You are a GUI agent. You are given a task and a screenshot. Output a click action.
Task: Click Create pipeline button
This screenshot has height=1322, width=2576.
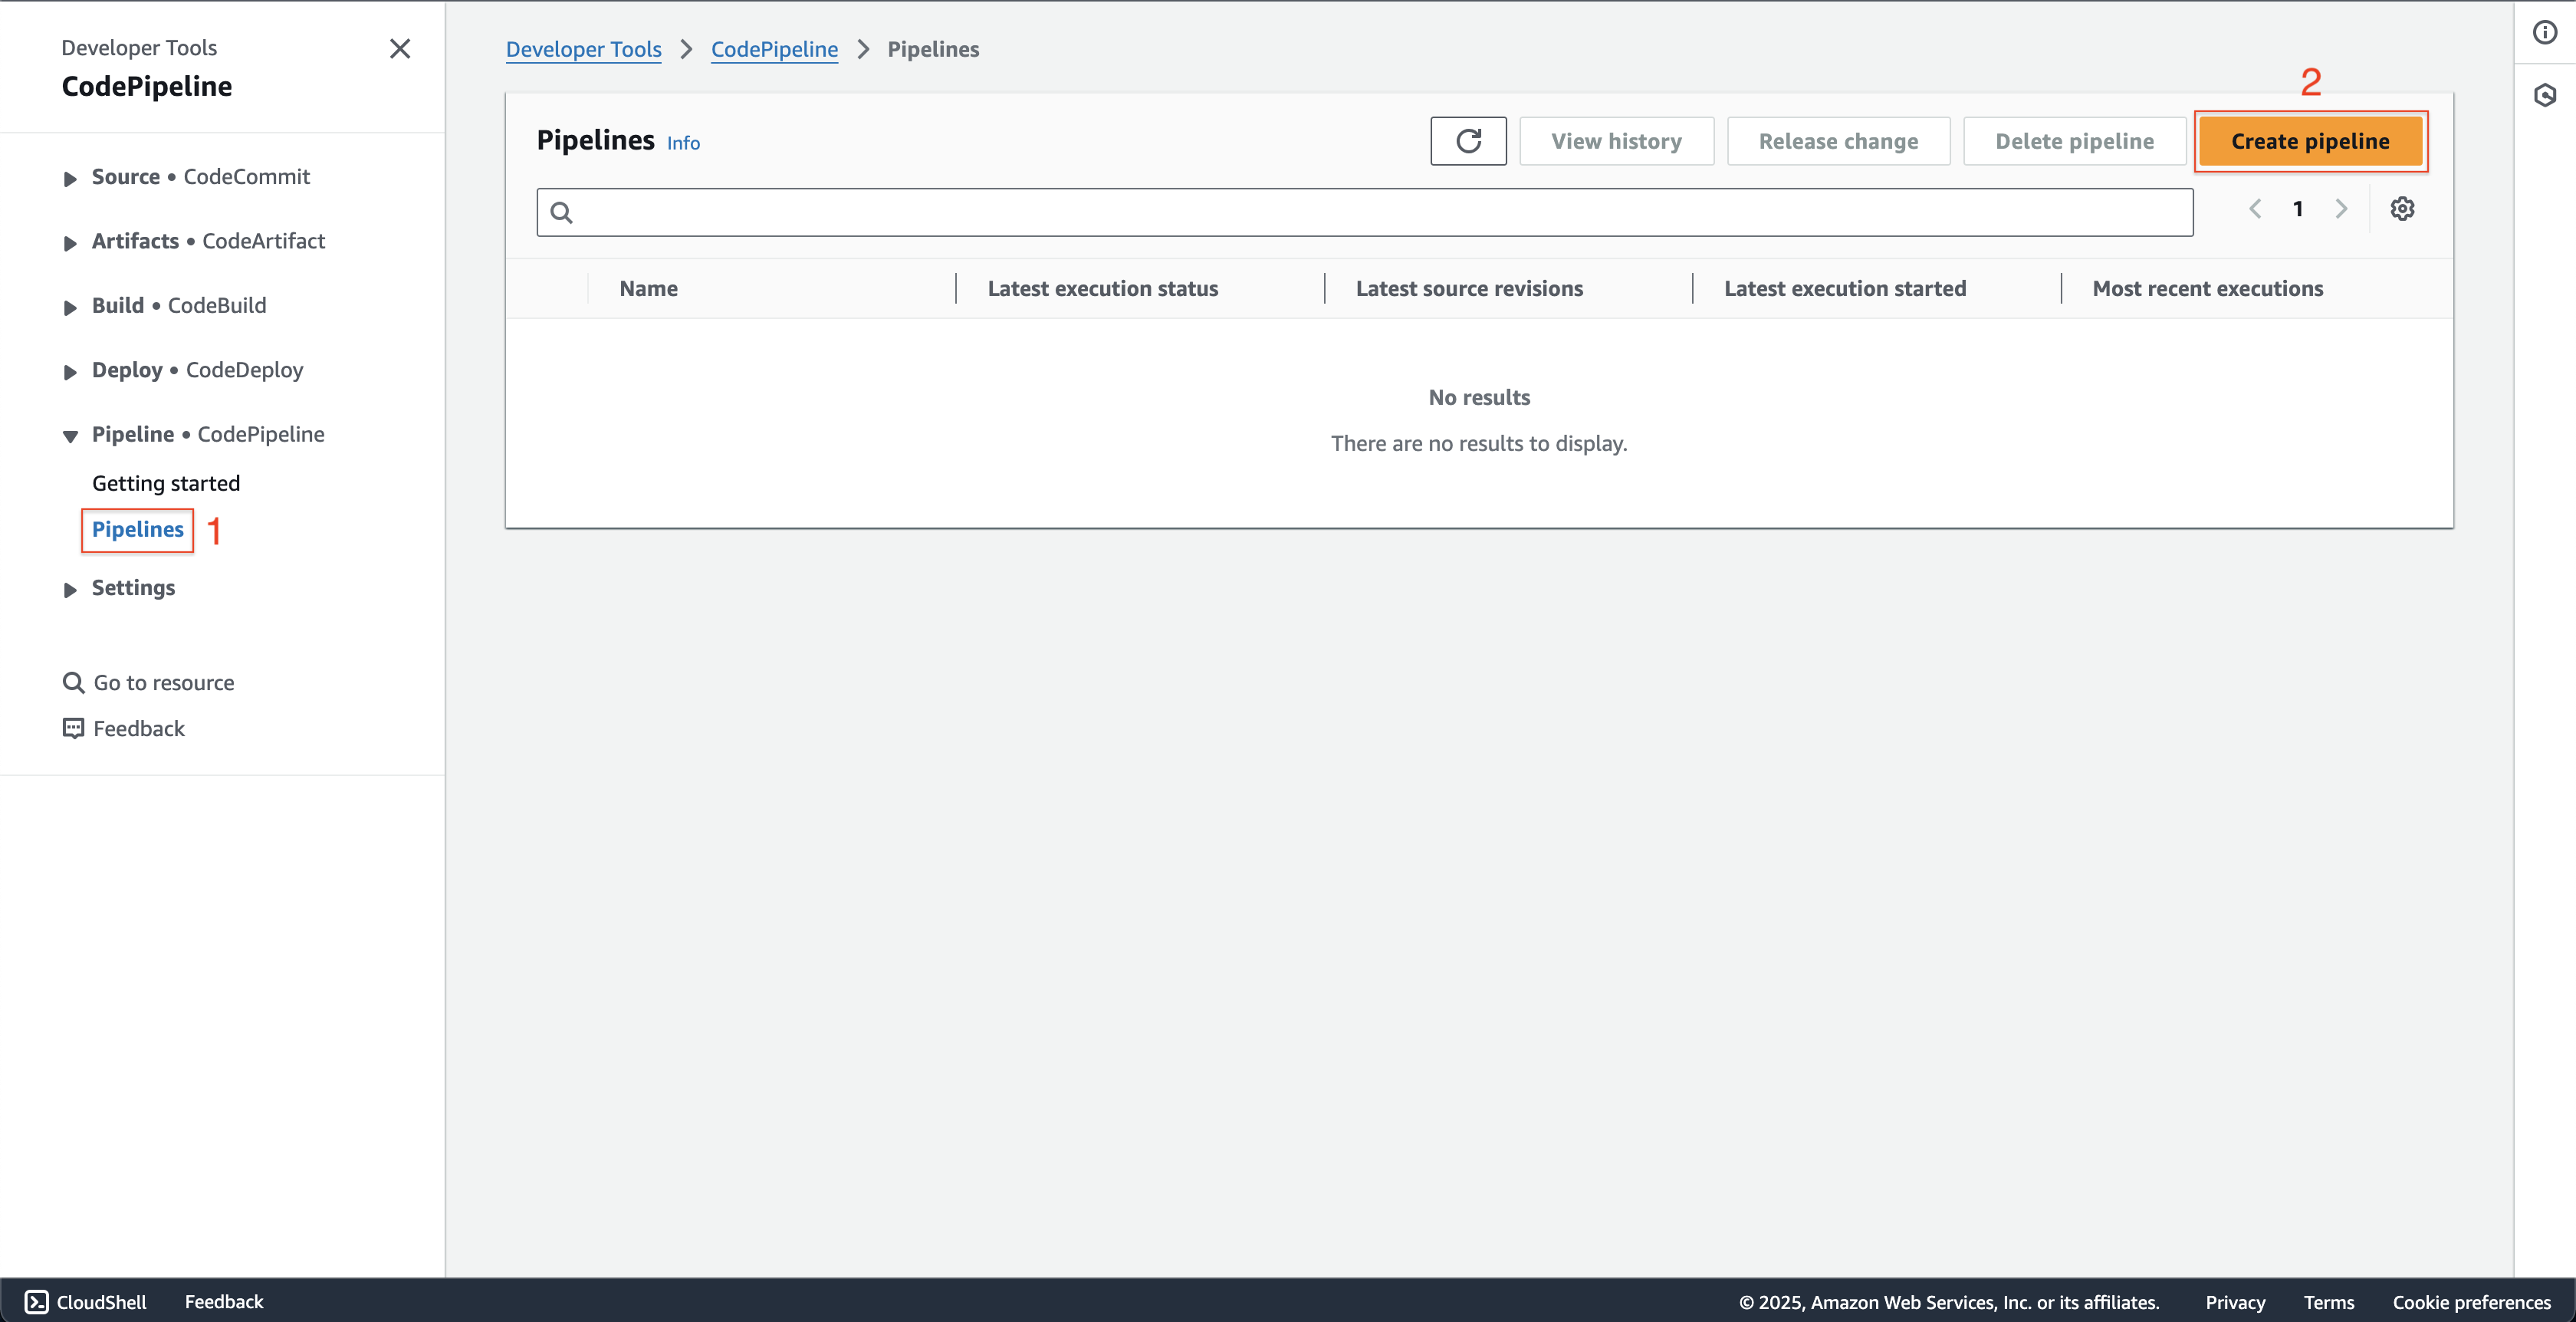pos(2310,141)
